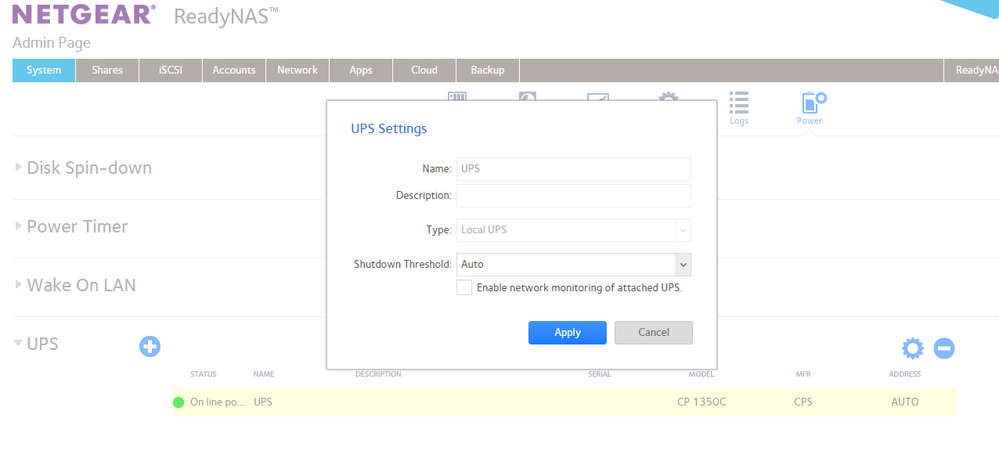999x469 pixels.
Task: Click the NETGEAR logo
Action: point(84,16)
